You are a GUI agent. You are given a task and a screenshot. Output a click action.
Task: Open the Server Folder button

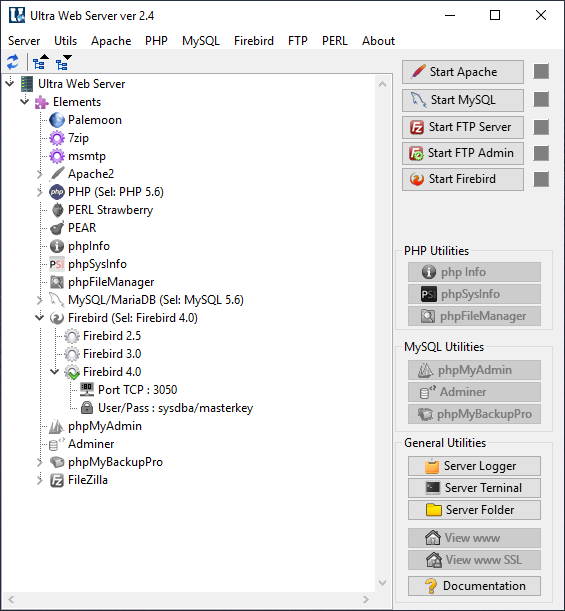[474, 510]
